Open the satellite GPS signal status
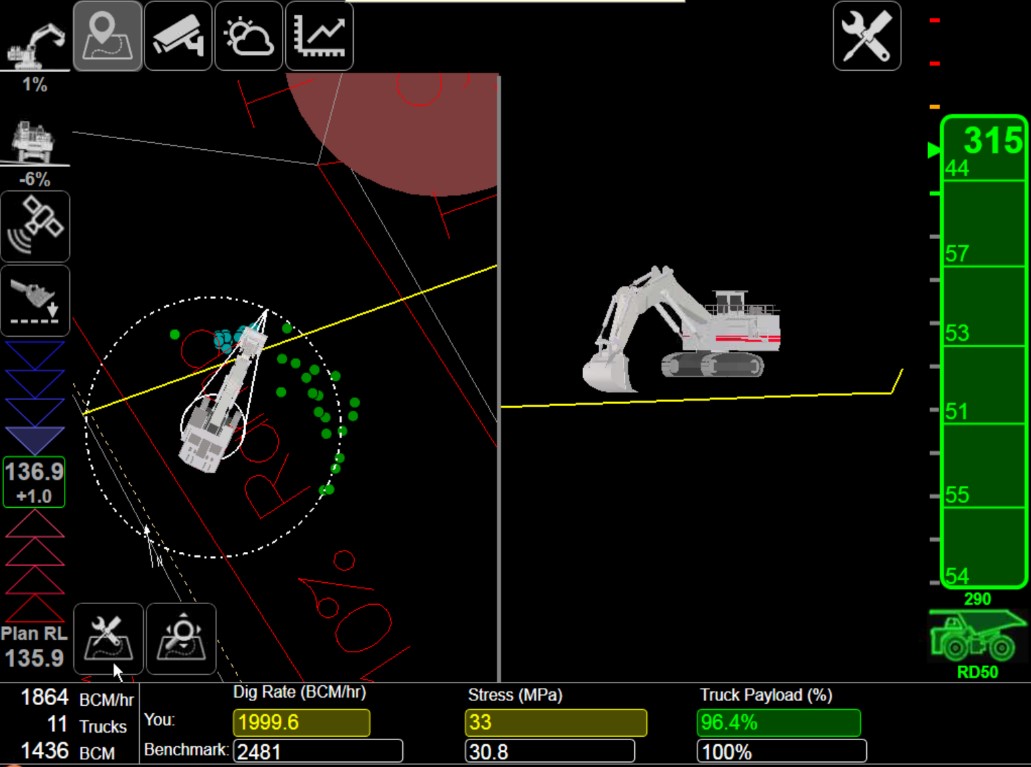Image resolution: width=1031 pixels, height=767 pixels. coord(35,227)
